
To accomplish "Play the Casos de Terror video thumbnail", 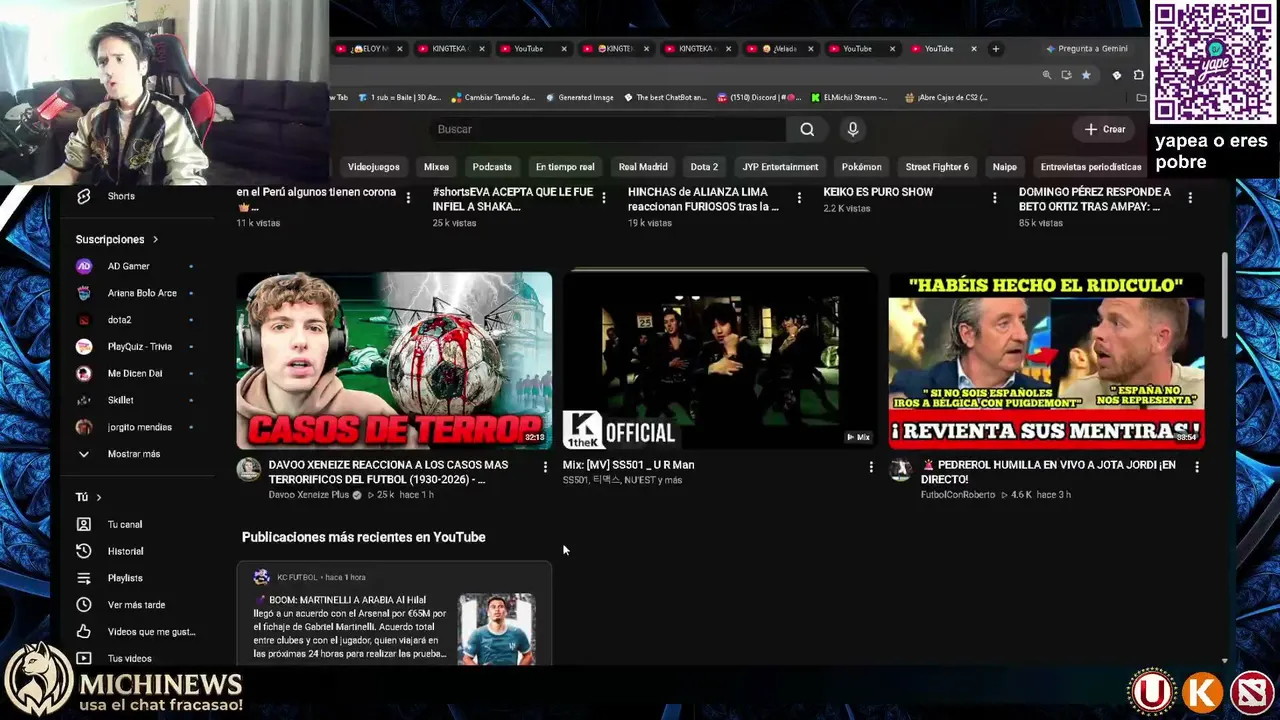I will [x=394, y=360].
